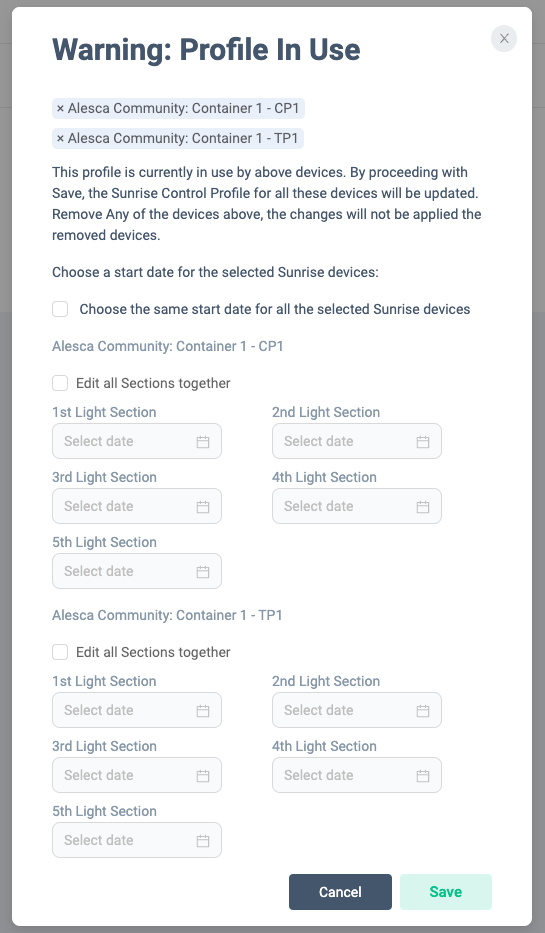Click the Cancel button
Image resolution: width=545 pixels, height=933 pixels.
click(340, 892)
